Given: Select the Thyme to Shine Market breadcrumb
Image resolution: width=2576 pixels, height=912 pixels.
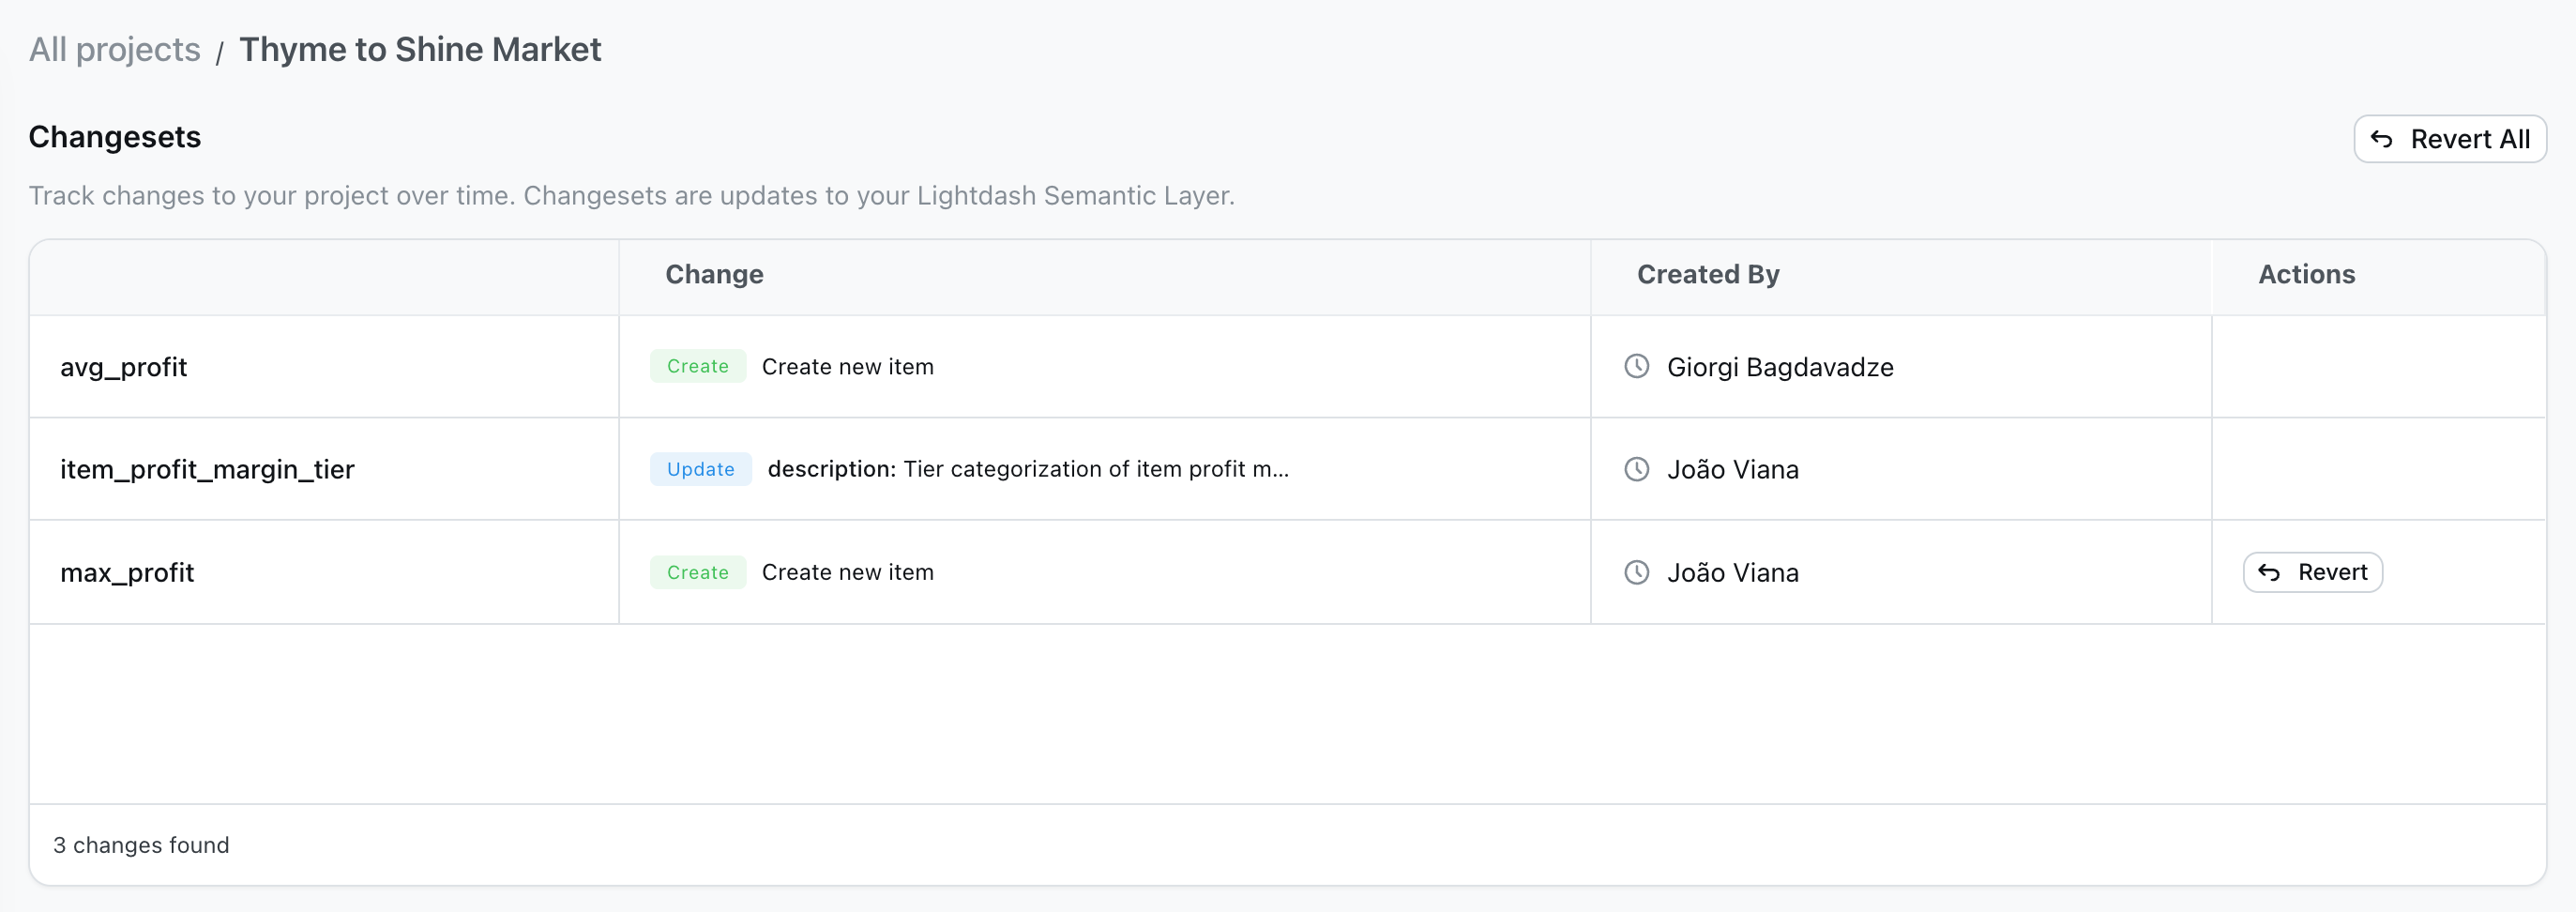Looking at the screenshot, I should coord(420,48).
